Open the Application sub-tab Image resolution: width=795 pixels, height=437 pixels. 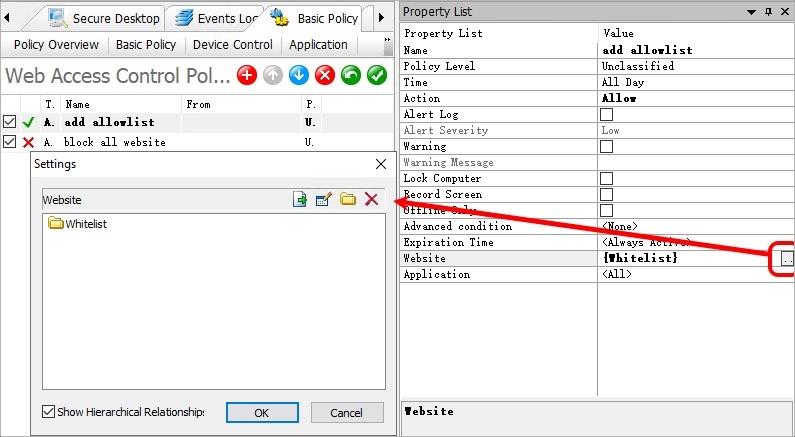(318, 45)
